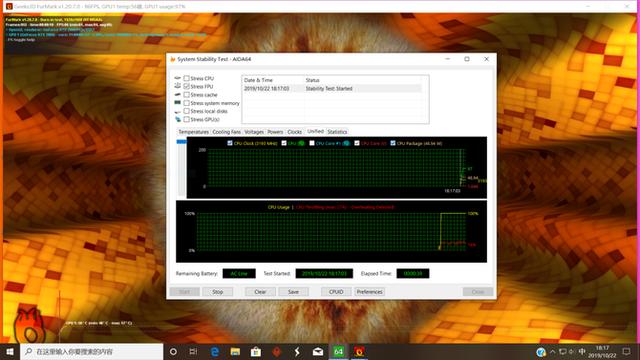The height and width of the screenshot is (360, 640).
Task: Switch to AIDA64 green taskbar icon
Action: click(x=338, y=351)
